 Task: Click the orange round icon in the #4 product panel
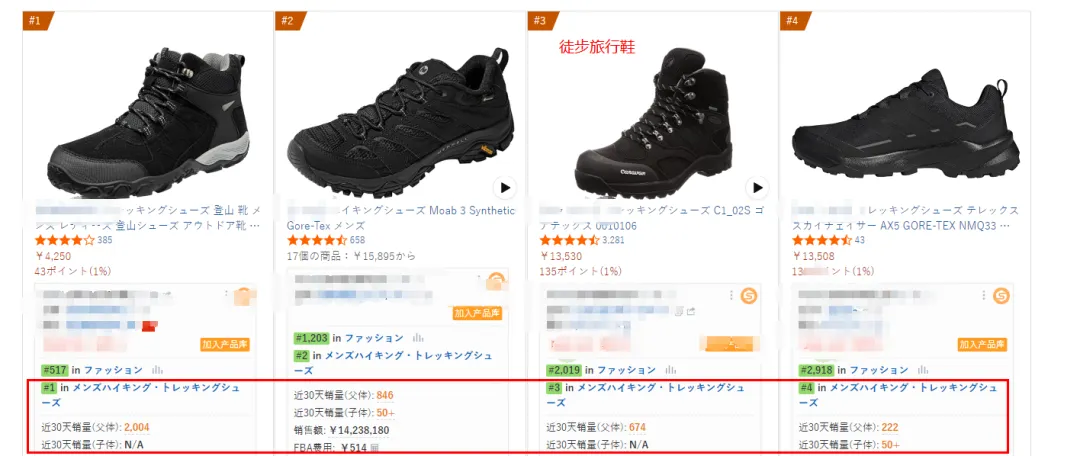click(1001, 296)
